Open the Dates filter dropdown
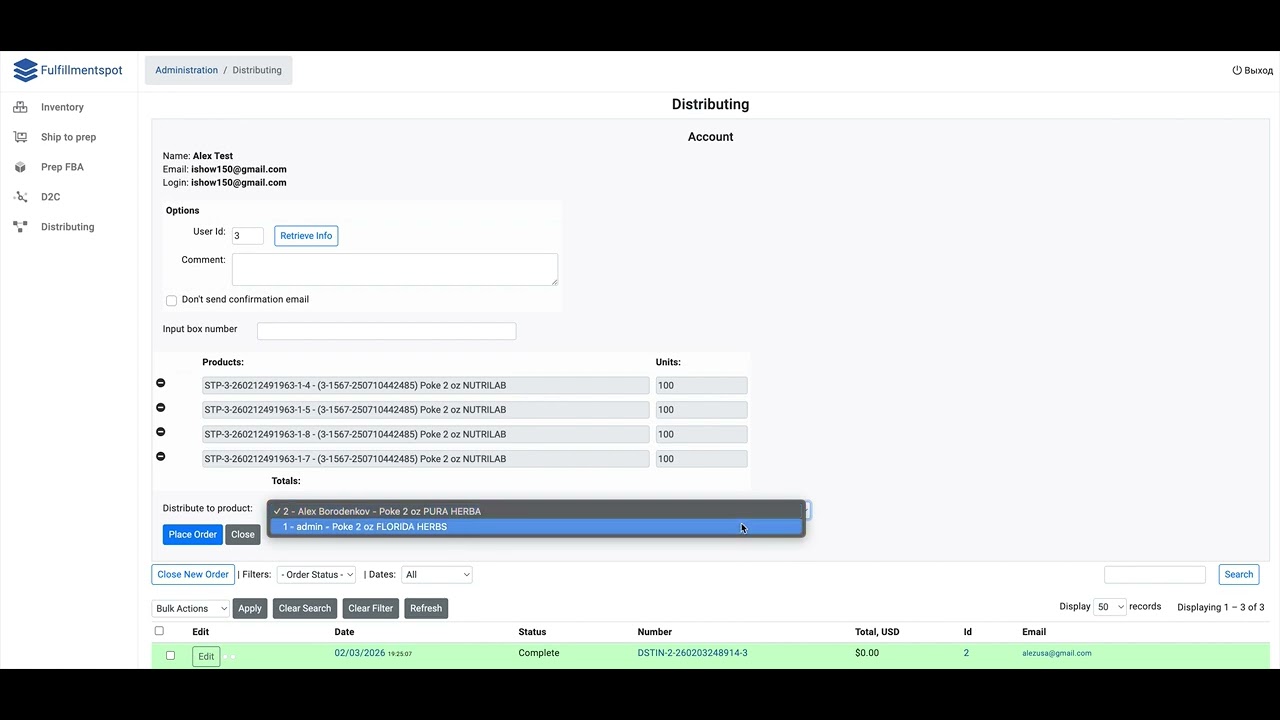The height and width of the screenshot is (720, 1280). tap(436, 574)
